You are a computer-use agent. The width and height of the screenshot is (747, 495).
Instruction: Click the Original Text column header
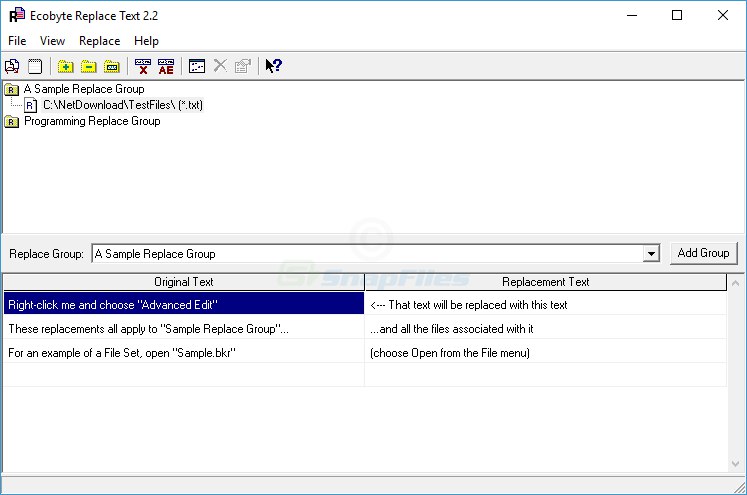pyautogui.click(x=184, y=282)
